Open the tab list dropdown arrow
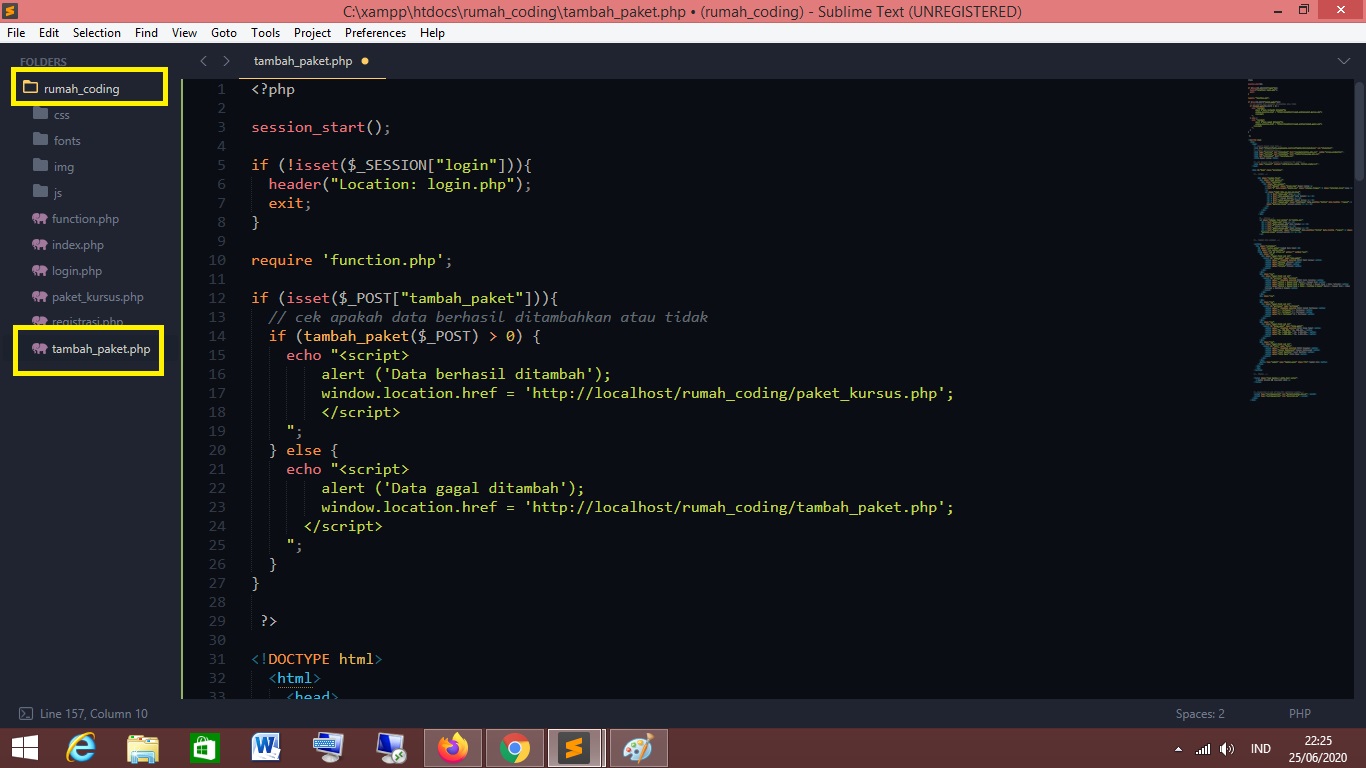This screenshot has width=1366, height=768. pos(1343,61)
